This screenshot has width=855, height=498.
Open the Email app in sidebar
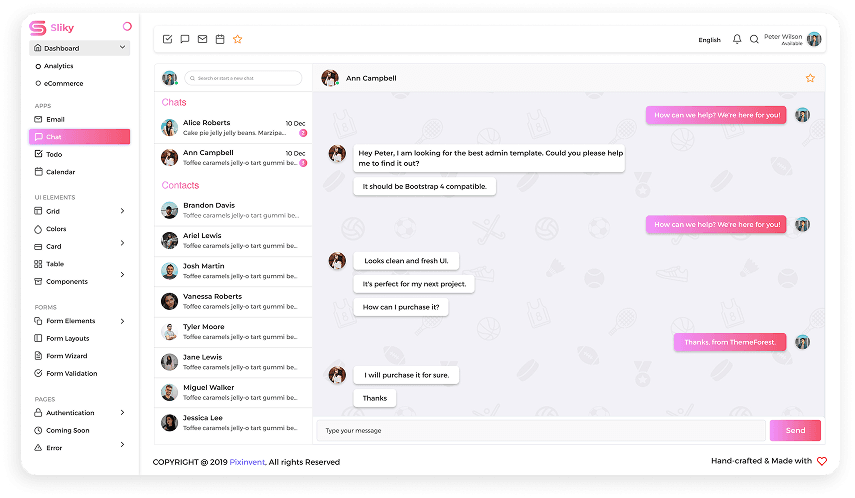(x=55, y=119)
